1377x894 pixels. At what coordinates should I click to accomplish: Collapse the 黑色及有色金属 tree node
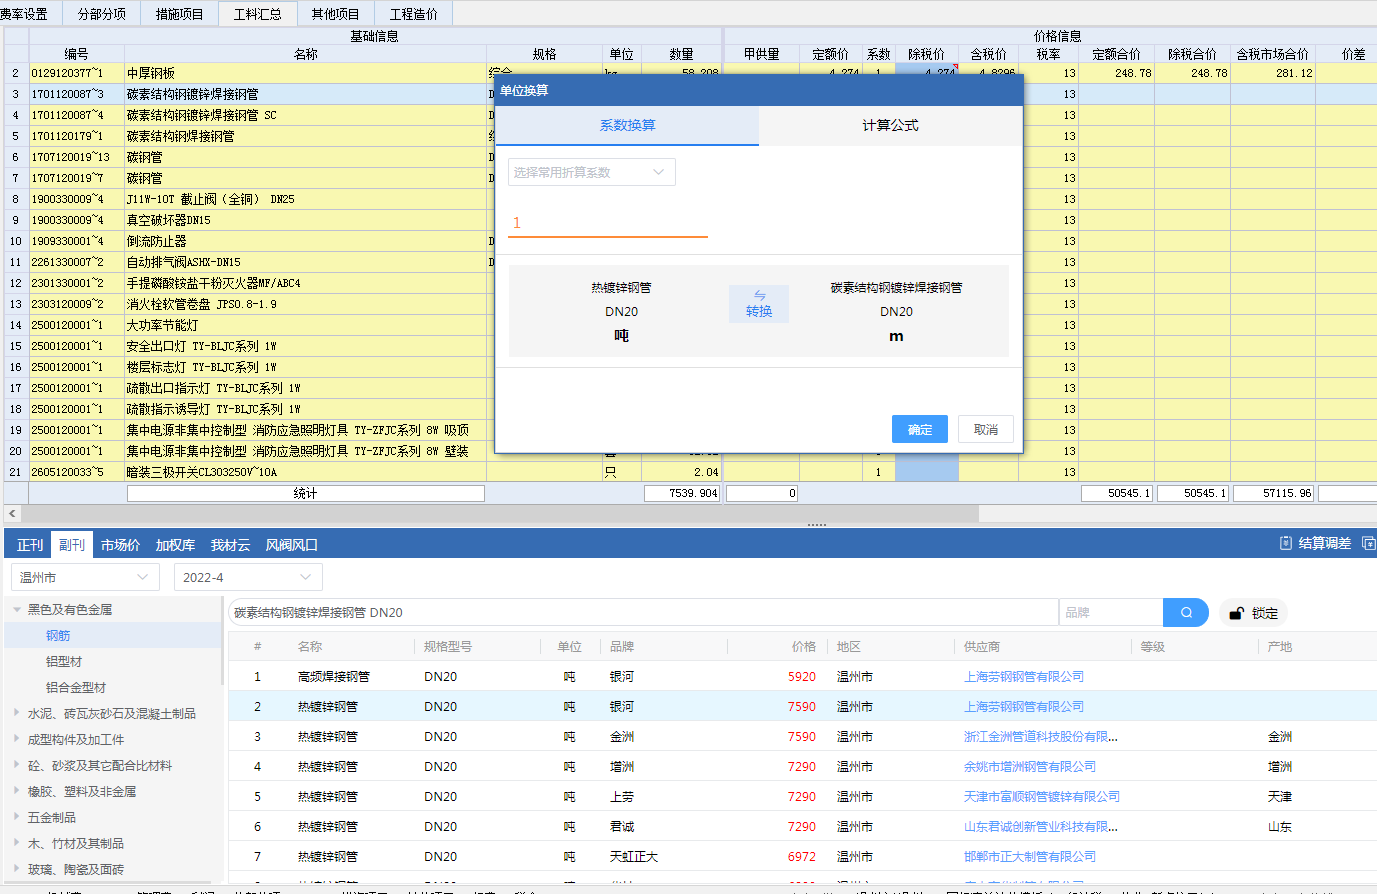pyautogui.click(x=17, y=609)
